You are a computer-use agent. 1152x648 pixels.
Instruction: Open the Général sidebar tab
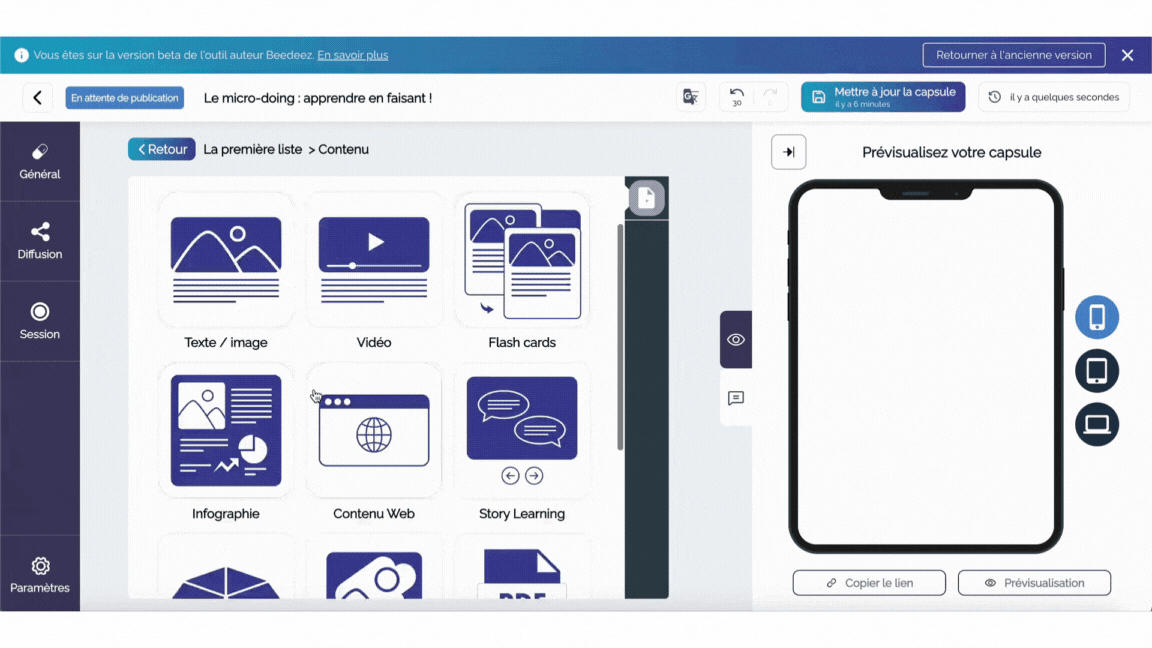40,161
